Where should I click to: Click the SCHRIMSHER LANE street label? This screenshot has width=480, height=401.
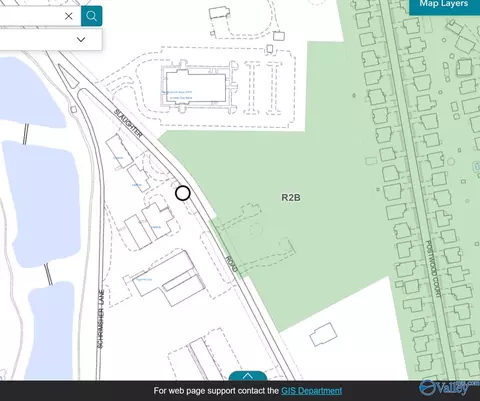(x=100, y=319)
